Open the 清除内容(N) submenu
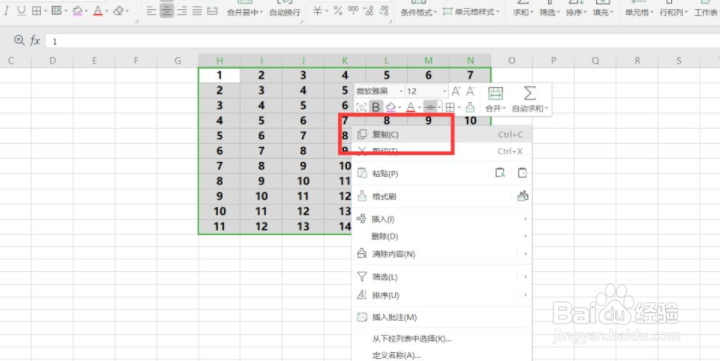Screen dimensions: 720x361 click(441, 254)
